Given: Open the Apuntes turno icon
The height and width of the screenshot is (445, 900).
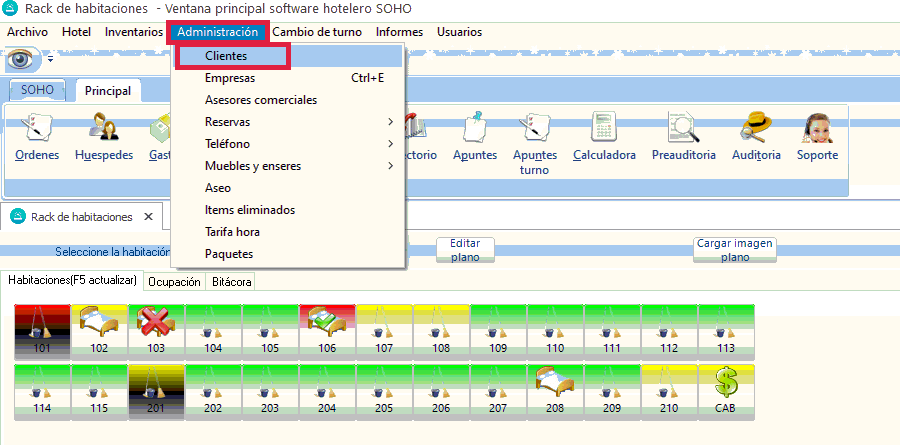Looking at the screenshot, I should [x=535, y=140].
